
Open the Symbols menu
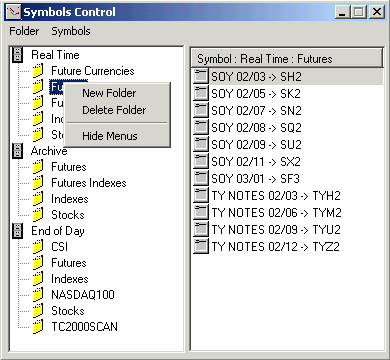click(x=71, y=31)
